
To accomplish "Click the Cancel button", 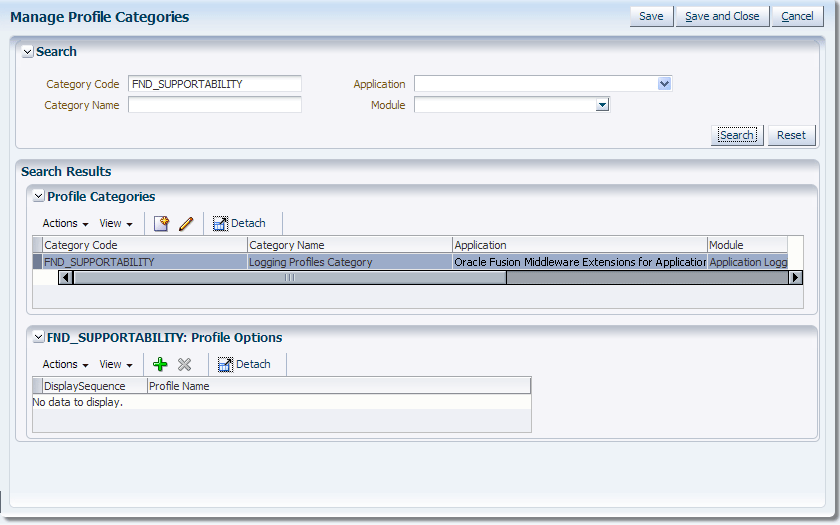I will [x=797, y=17].
